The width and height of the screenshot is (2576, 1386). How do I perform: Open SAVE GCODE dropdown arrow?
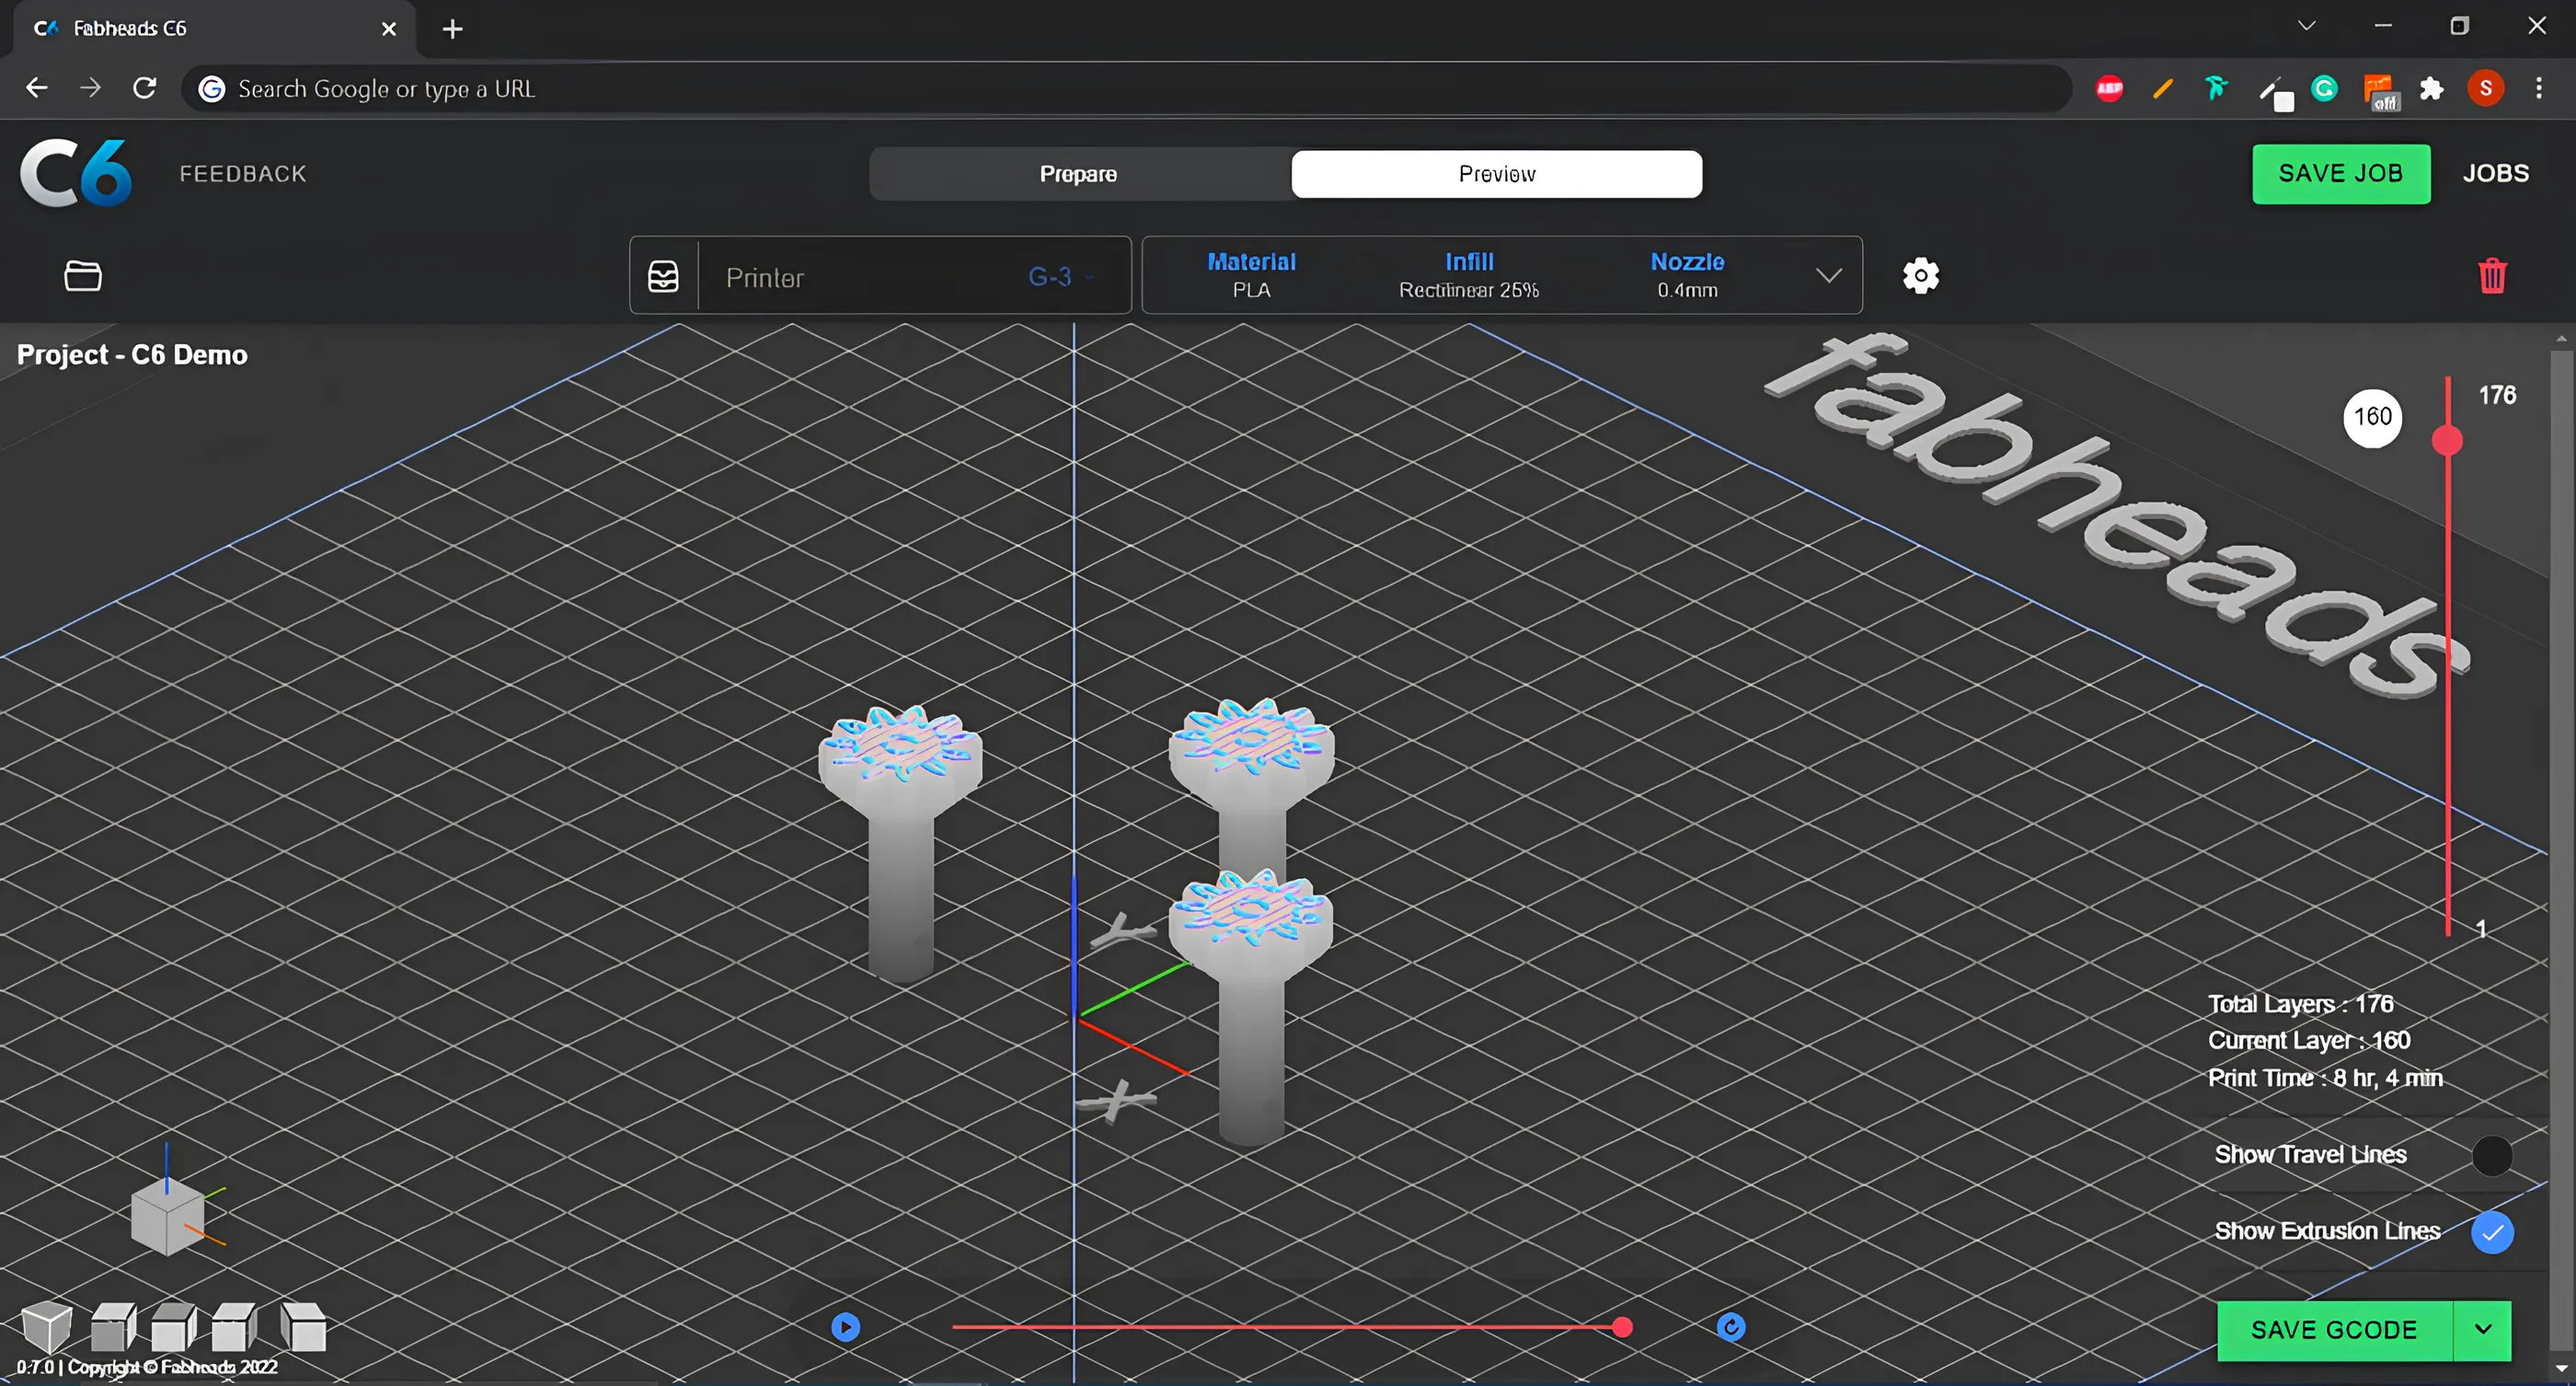pos(2482,1329)
